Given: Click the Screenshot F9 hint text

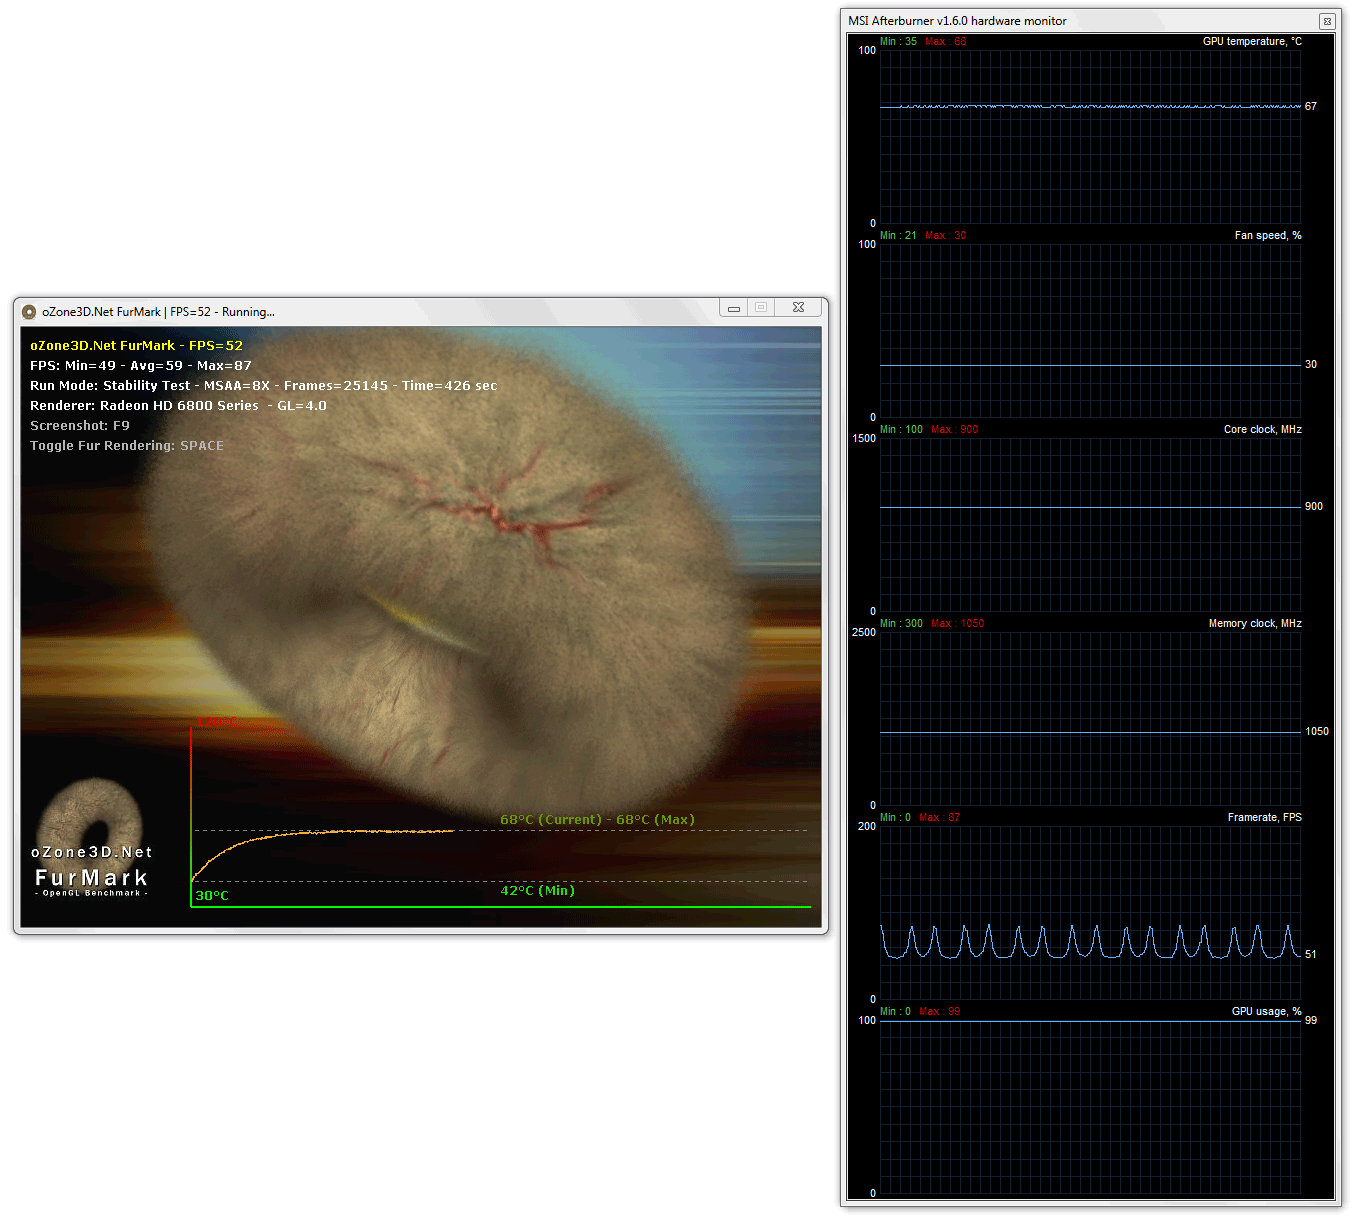Looking at the screenshot, I should [80, 426].
